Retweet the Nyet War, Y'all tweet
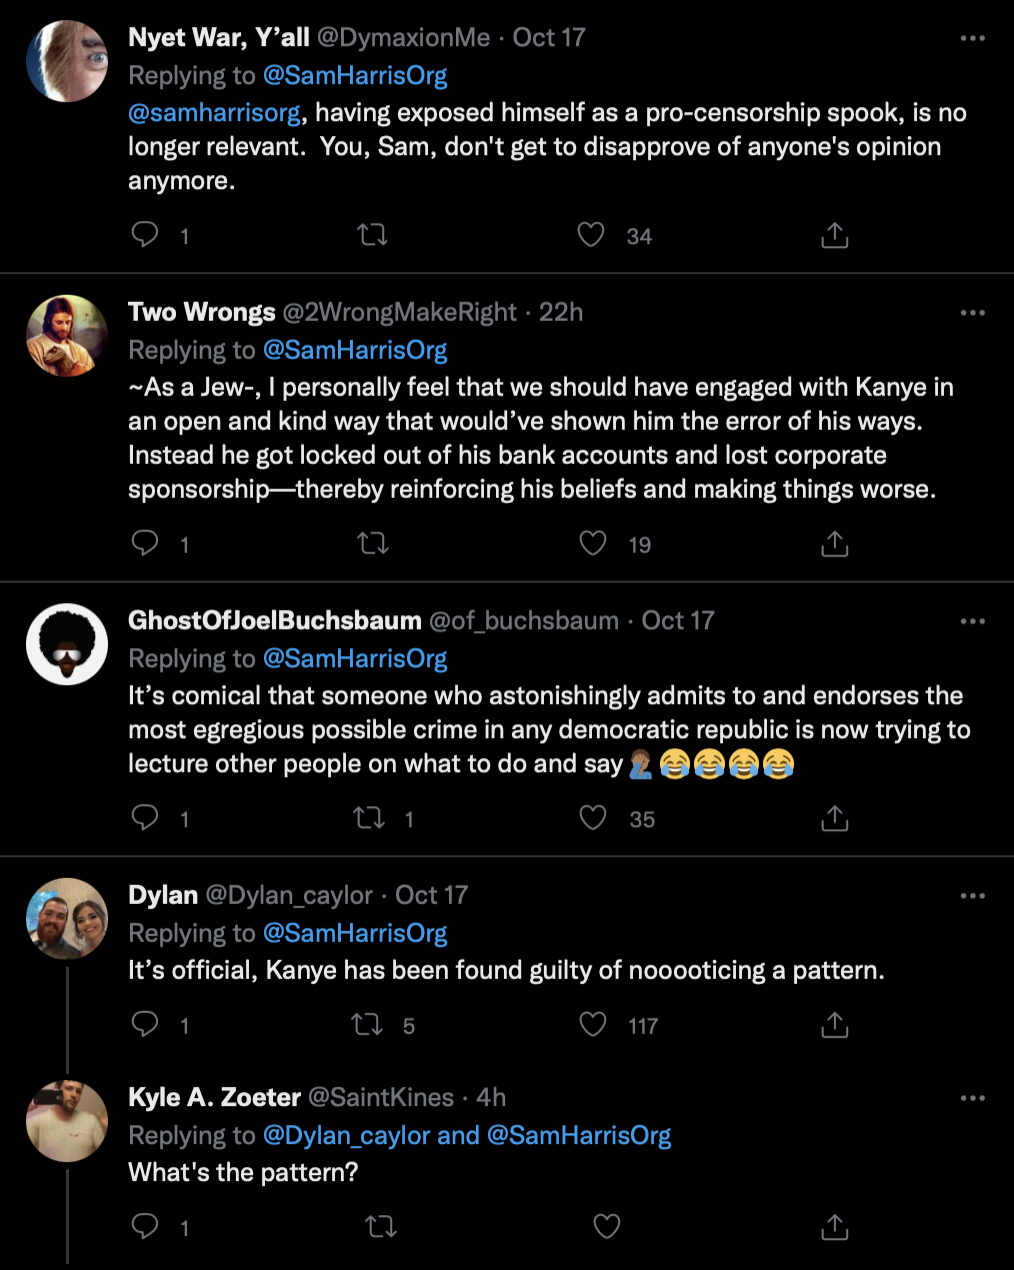The image size is (1014, 1270). pos(372,235)
